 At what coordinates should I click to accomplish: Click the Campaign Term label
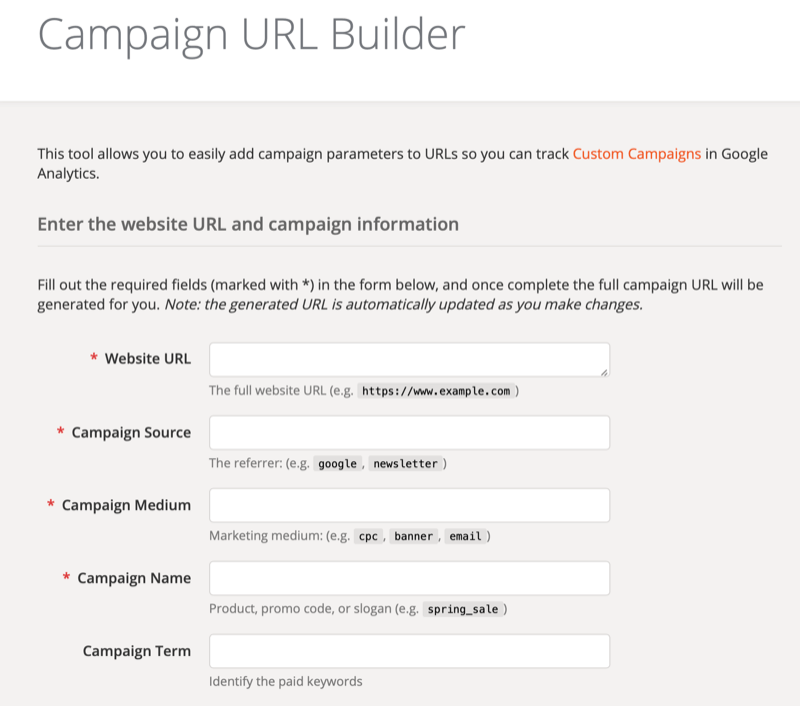[136, 651]
